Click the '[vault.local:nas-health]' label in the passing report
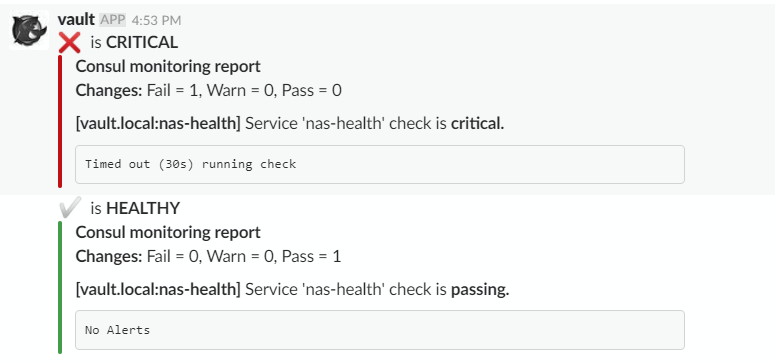Screen dimensions: 775x362 pos(158,289)
